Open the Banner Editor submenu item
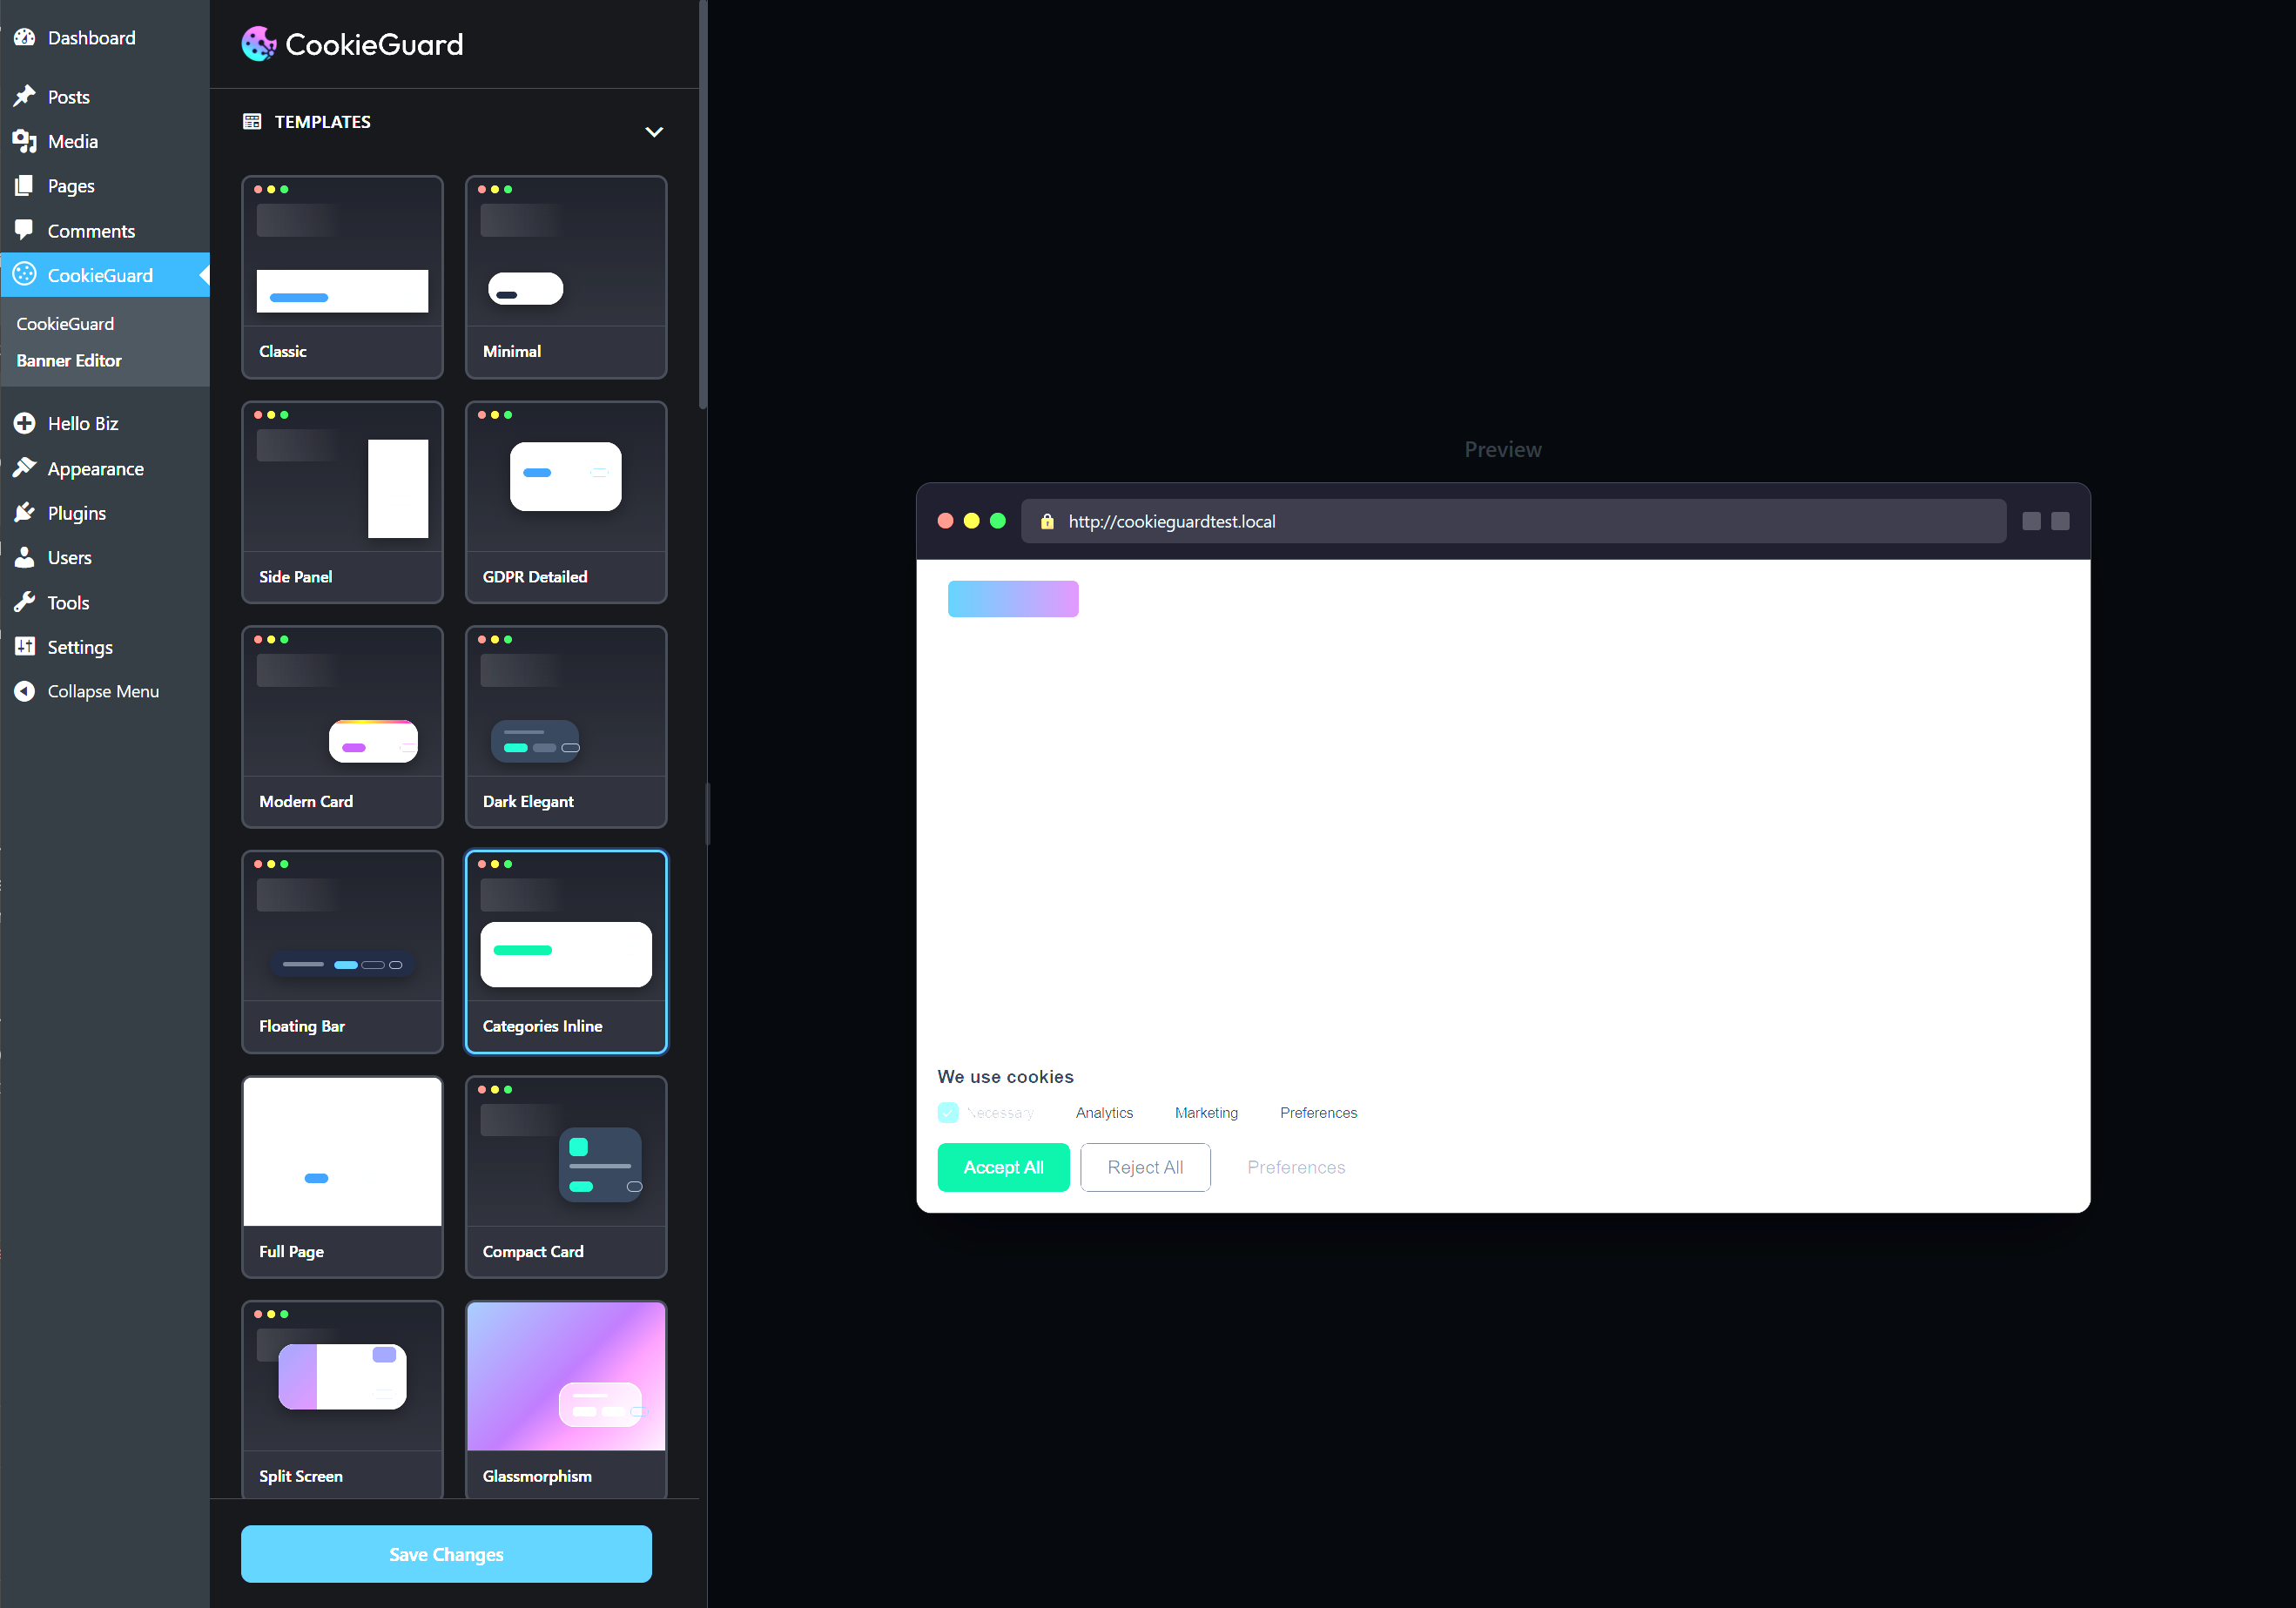 [x=69, y=360]
